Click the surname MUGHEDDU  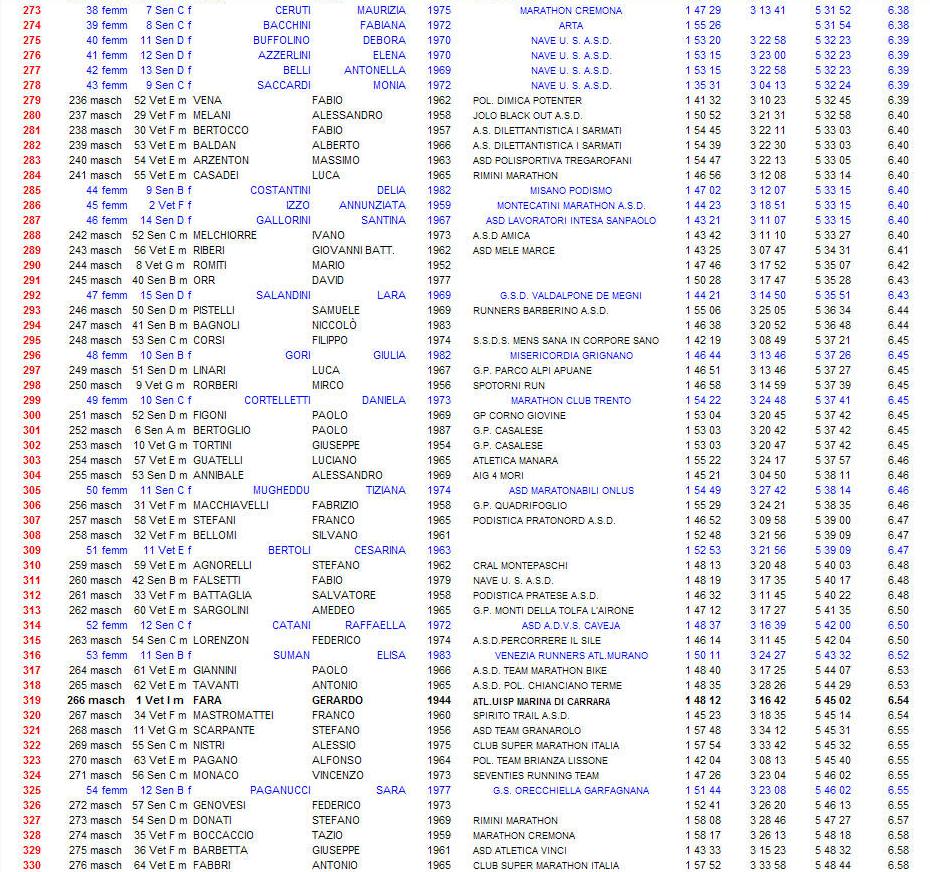(x=281, y=491)
